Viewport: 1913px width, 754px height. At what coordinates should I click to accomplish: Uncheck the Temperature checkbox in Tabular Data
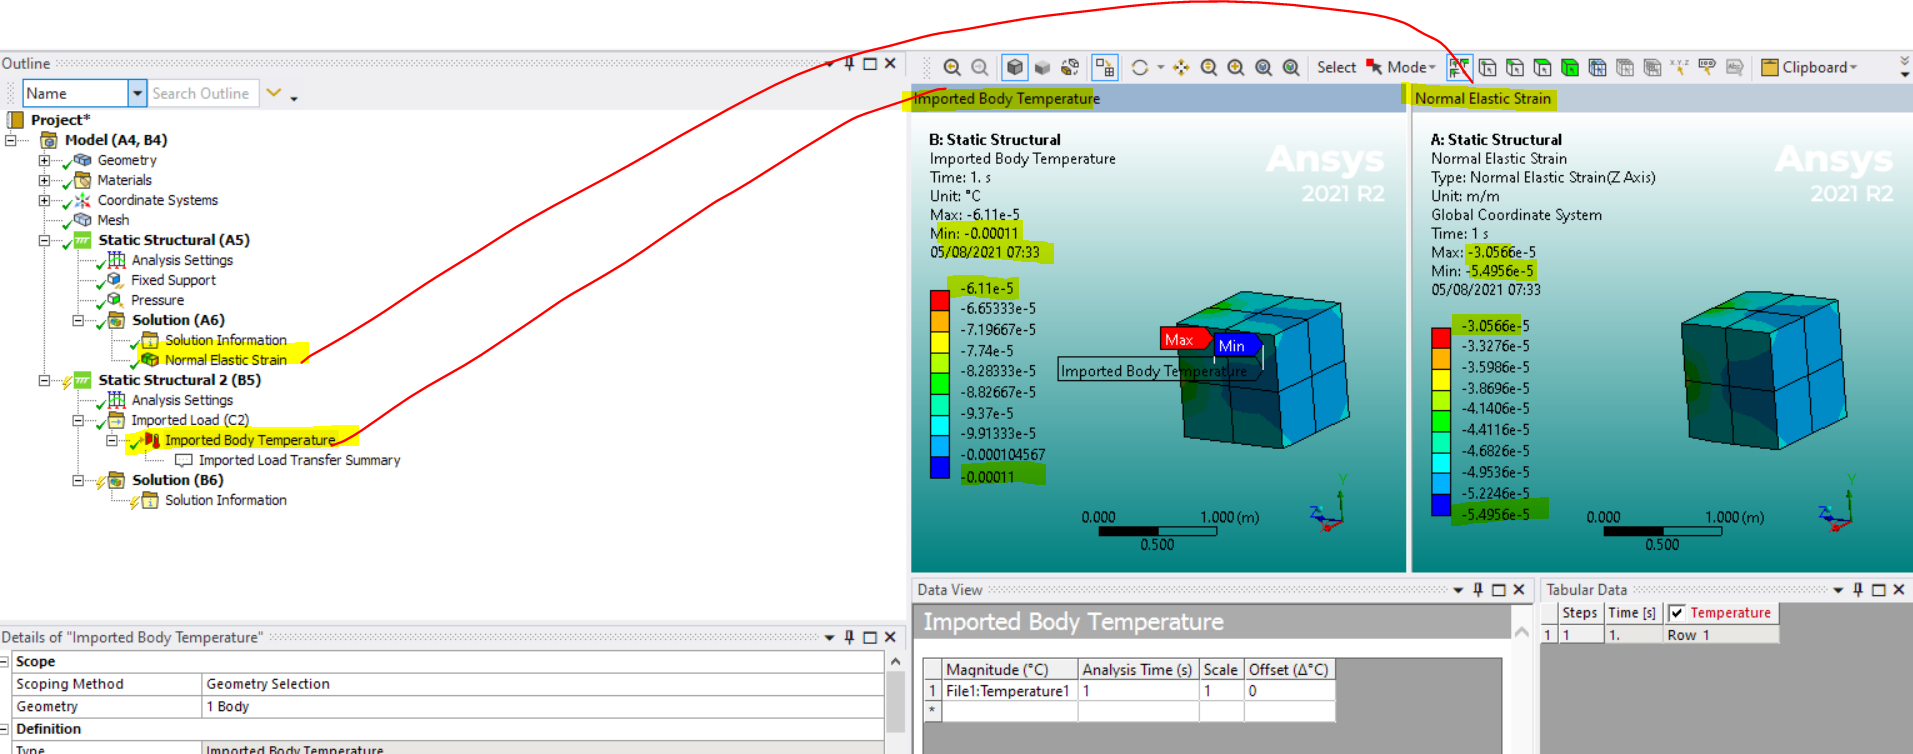click(x=1677, y=613)
